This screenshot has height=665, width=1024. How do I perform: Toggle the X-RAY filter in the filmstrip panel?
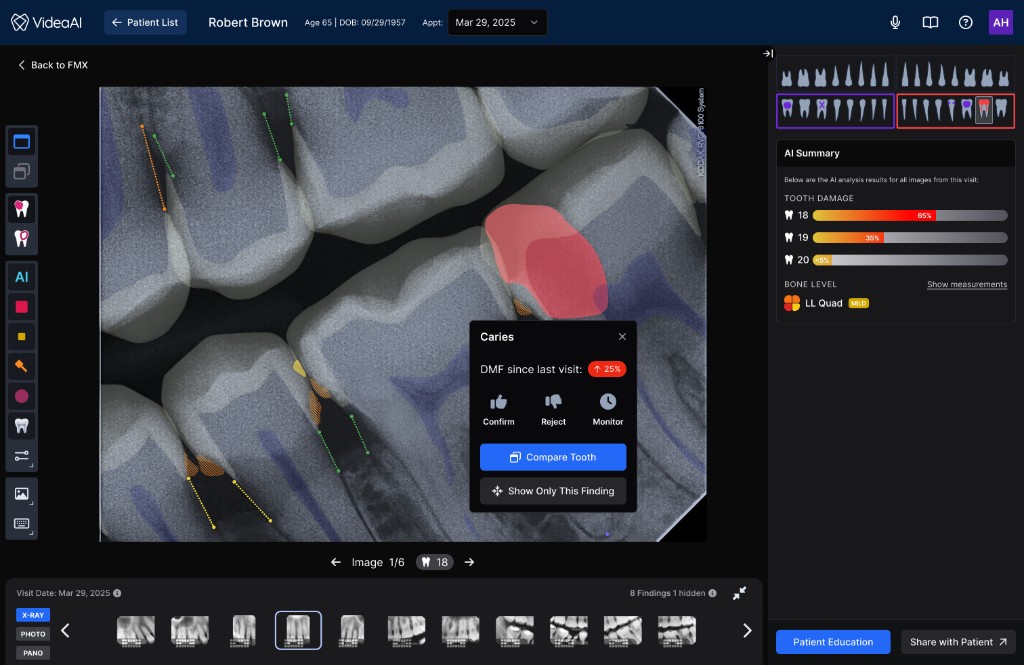coord(32,615)
